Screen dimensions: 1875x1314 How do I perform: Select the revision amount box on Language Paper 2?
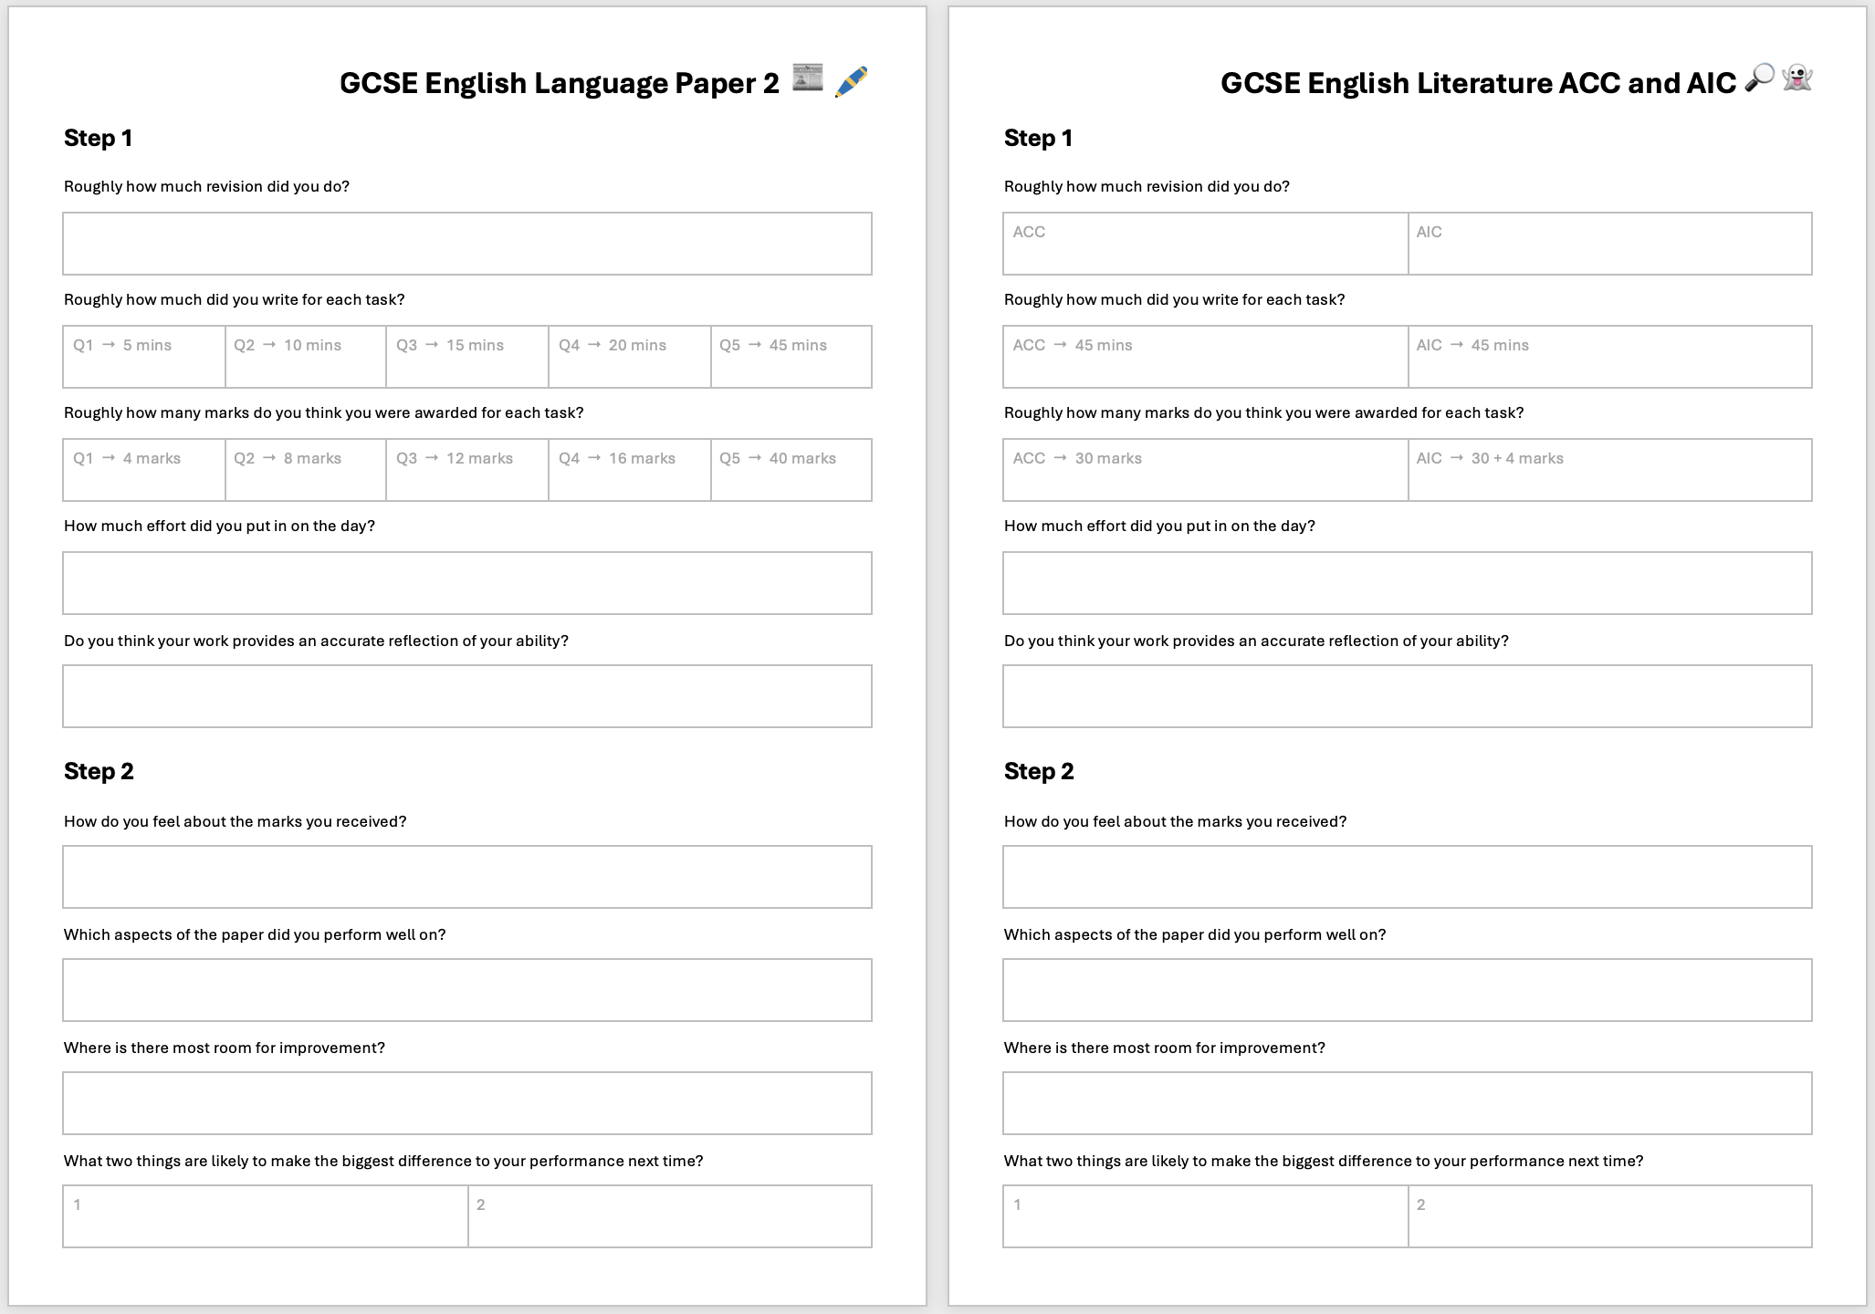click(466, 243)
